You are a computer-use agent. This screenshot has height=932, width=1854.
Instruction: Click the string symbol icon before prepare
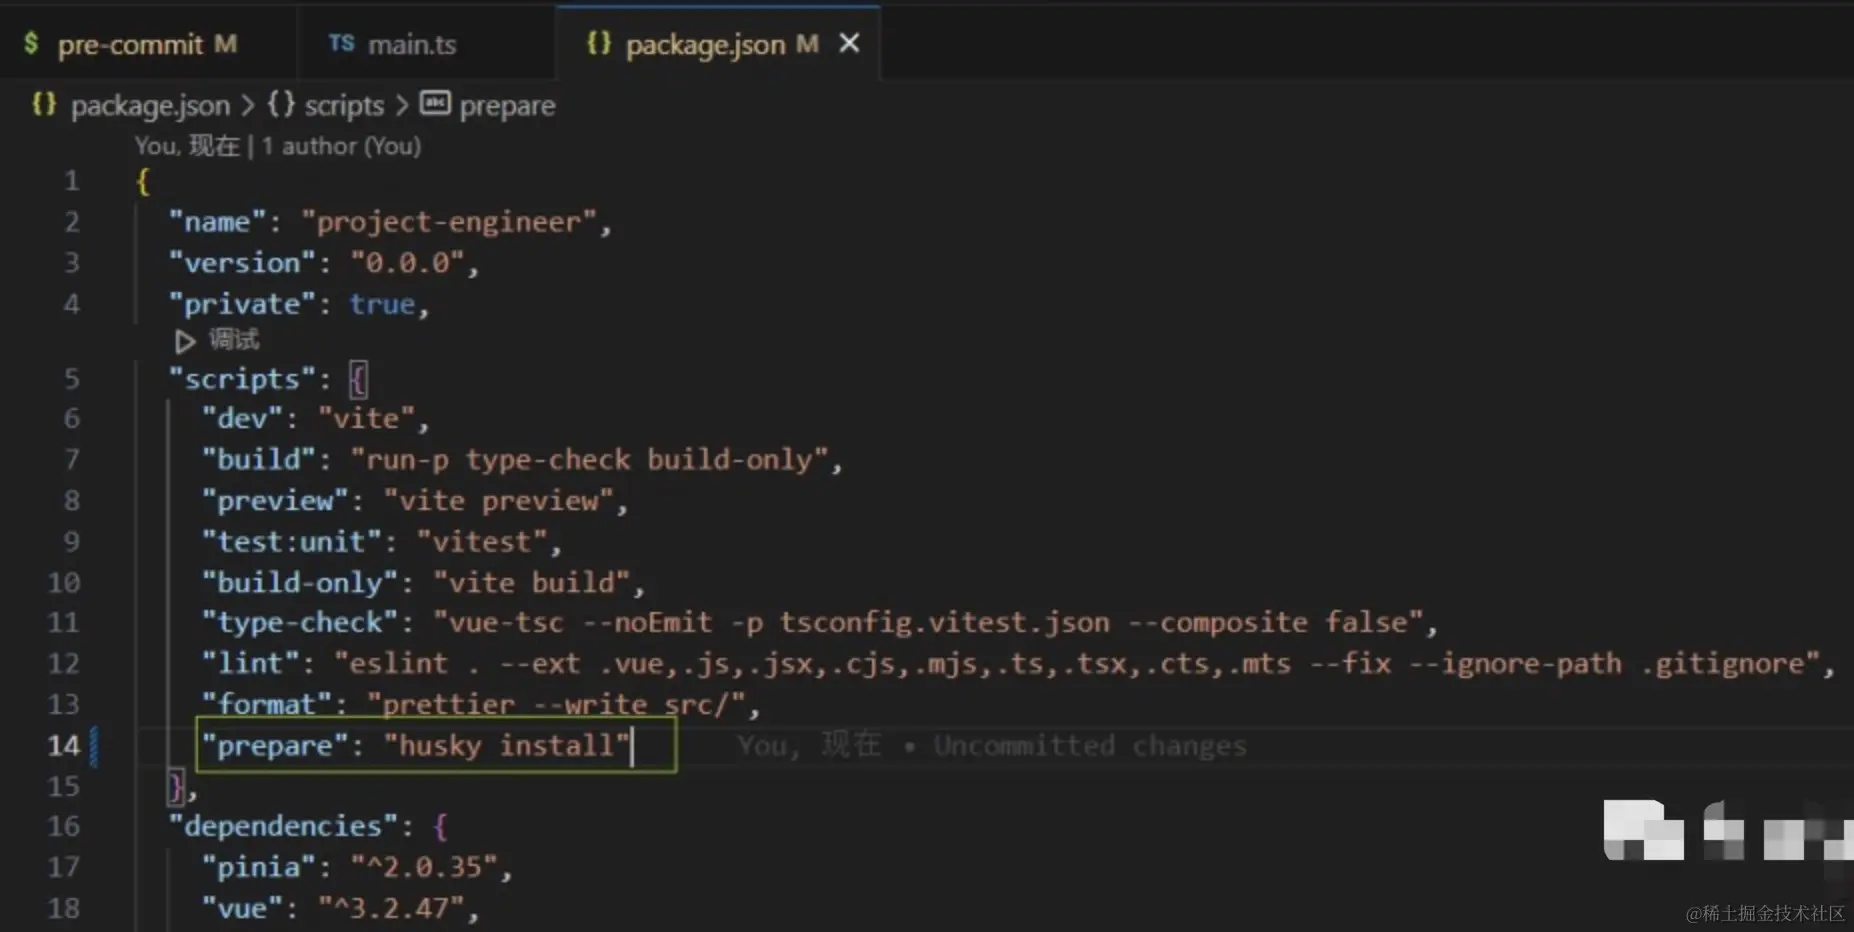coord(435,103)
